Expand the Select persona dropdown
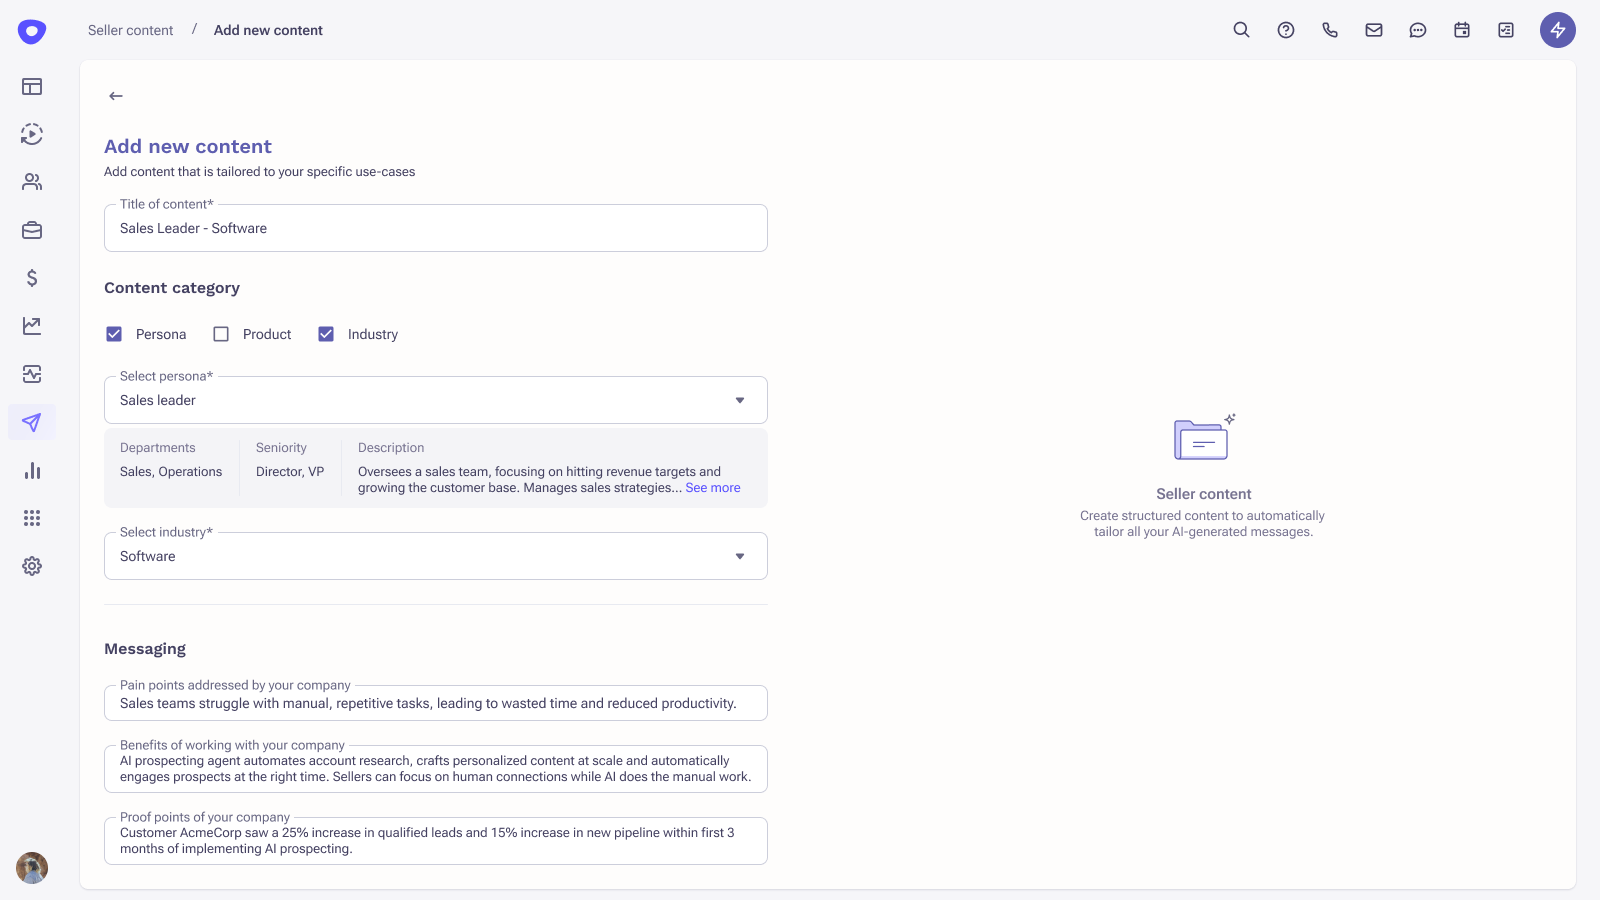Image resolution: width=1600 pixels, height=900 pixels. click(740, 399)
